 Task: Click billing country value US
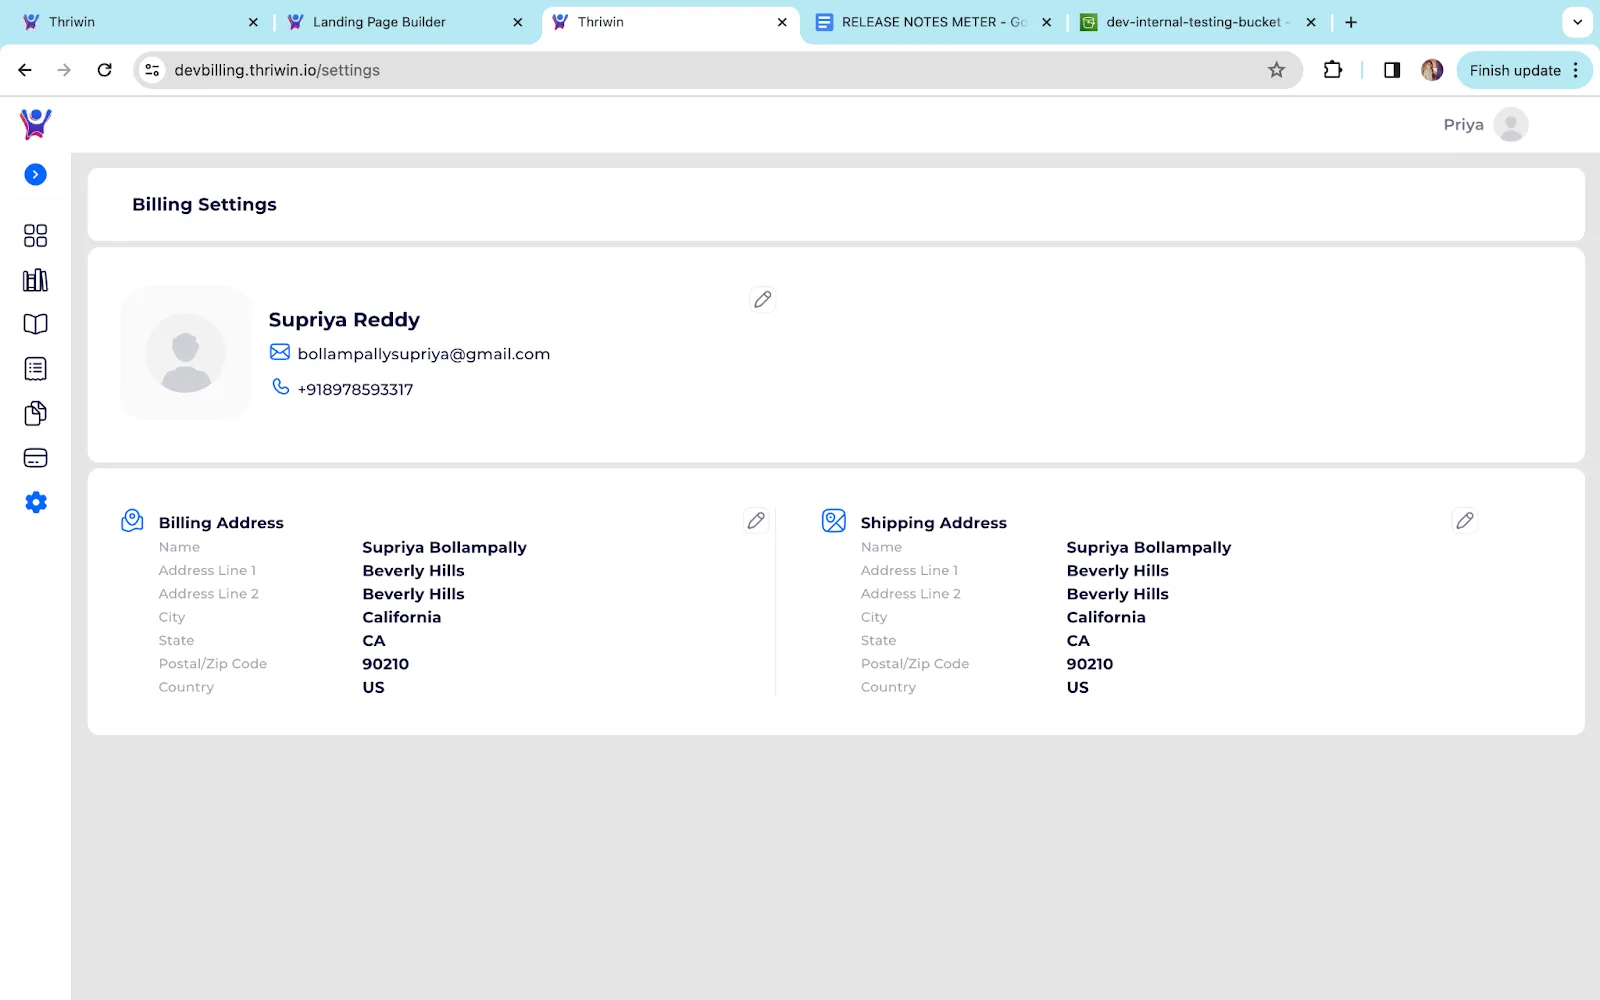[373, 687]
